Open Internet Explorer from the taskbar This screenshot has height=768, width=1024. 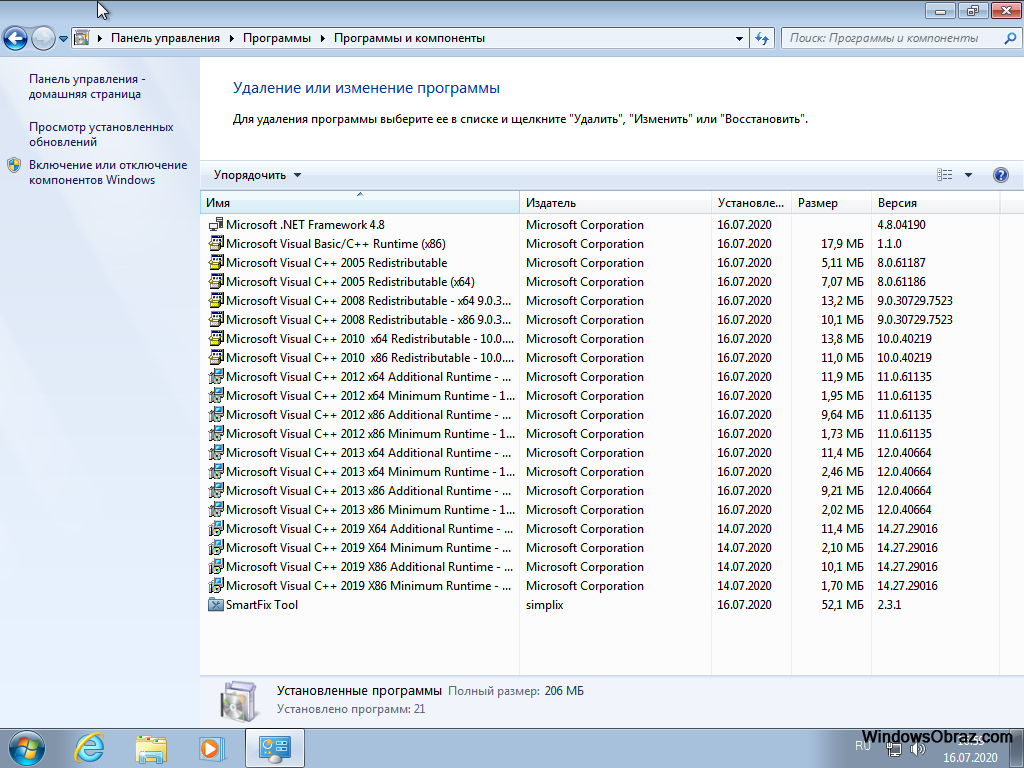(x=90, y=747)
